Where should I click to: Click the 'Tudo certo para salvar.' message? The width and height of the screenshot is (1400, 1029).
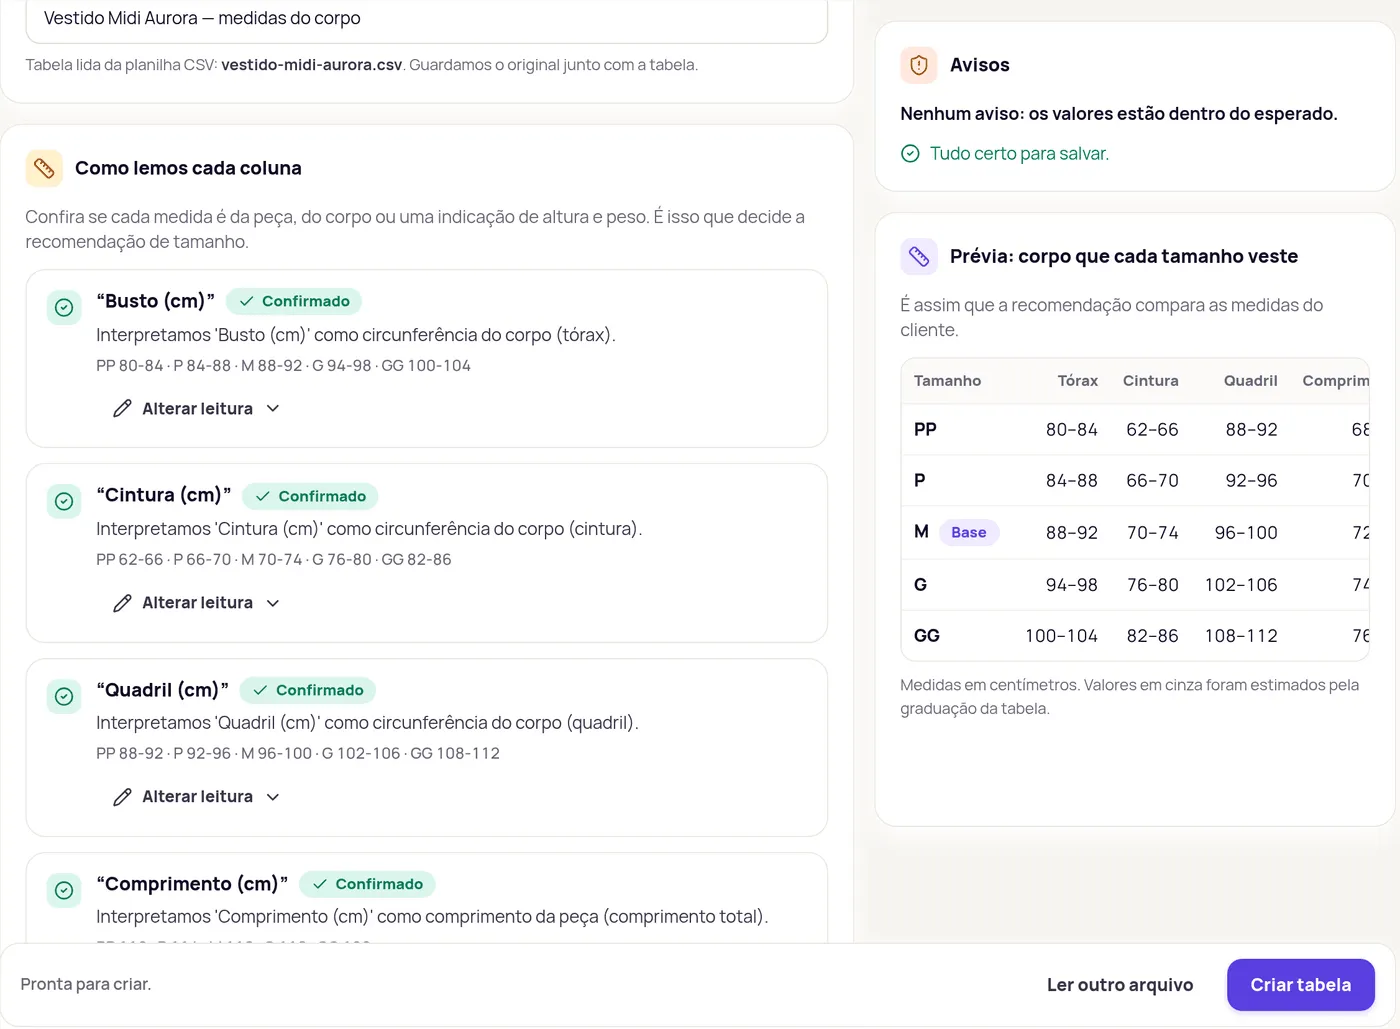click(1019, 154)
